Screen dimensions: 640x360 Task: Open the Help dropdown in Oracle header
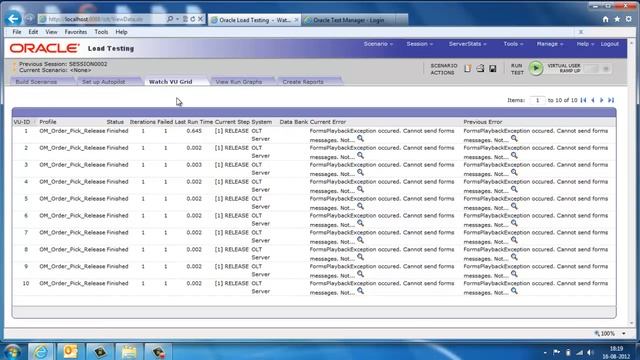585,44
